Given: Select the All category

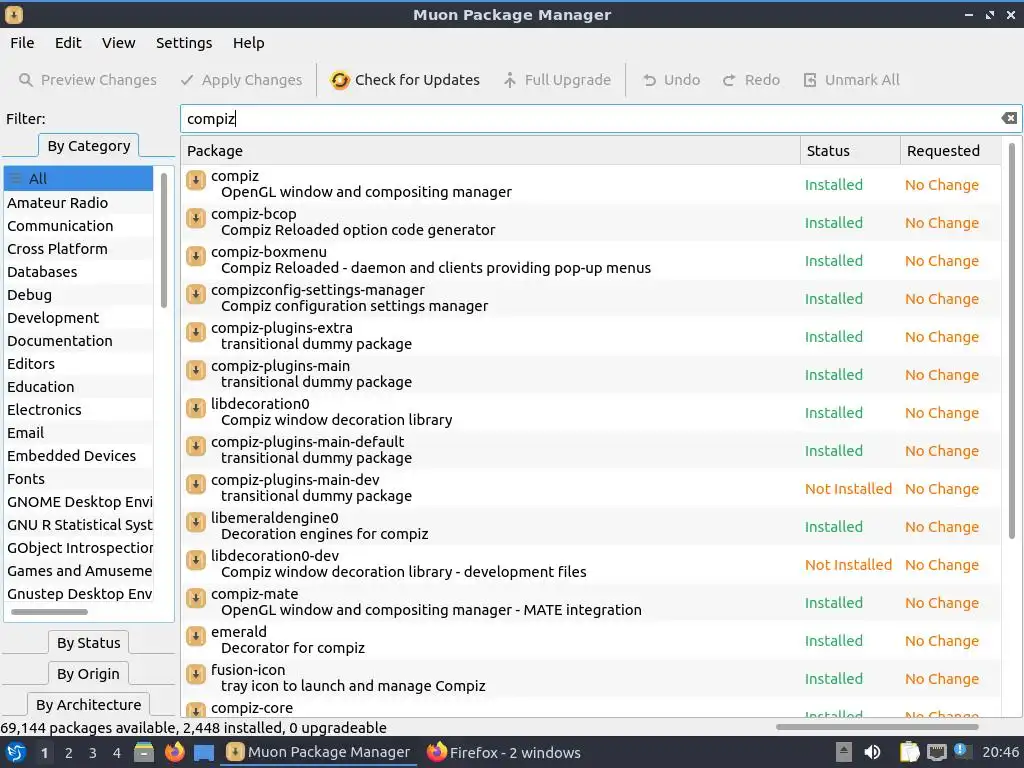Looking at the screenshot, I should point(78,179).
